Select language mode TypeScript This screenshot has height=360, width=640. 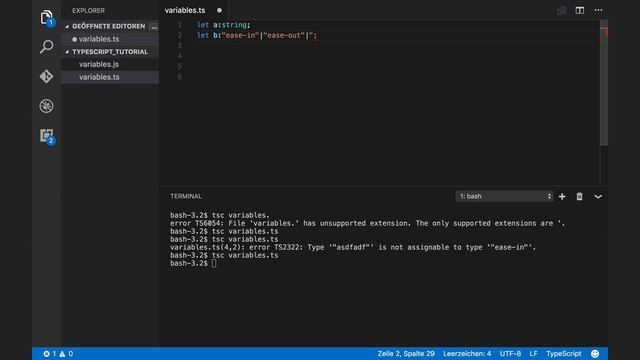point(564,353)
